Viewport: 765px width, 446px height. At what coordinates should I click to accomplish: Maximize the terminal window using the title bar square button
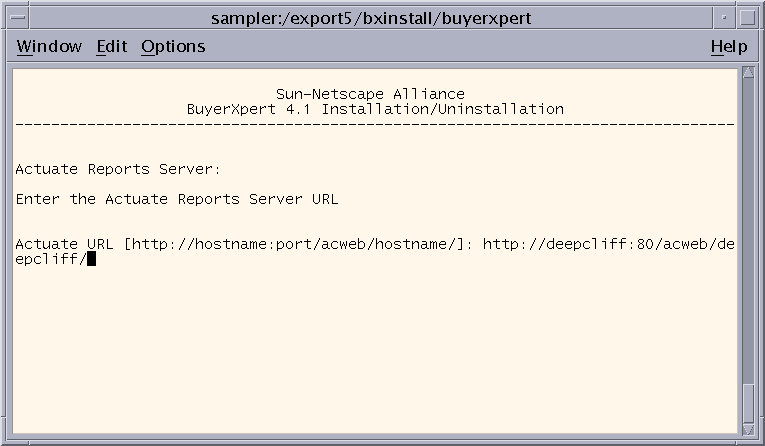click(747, 18)
